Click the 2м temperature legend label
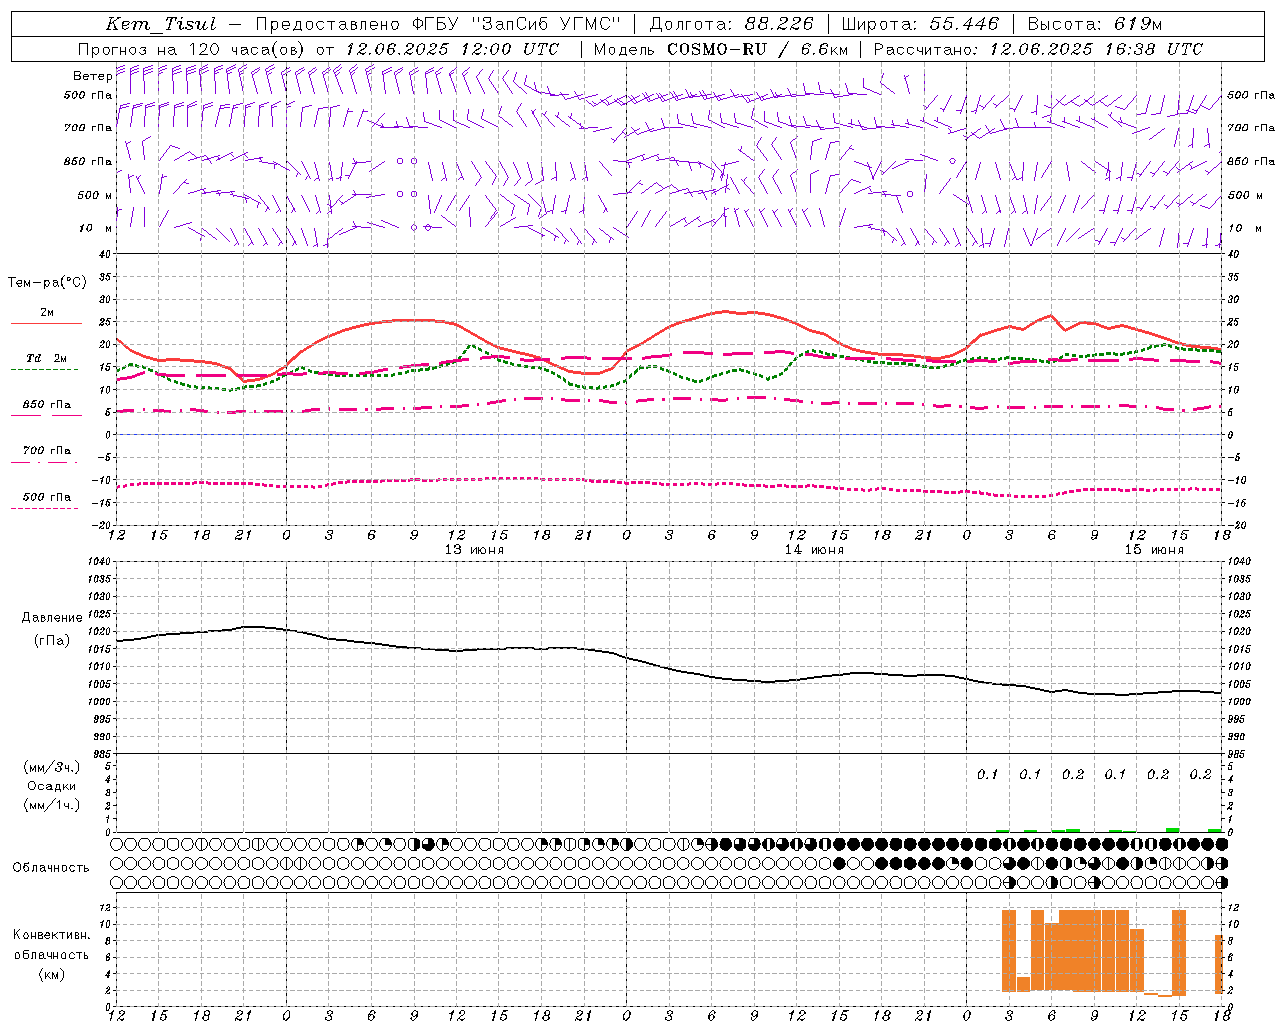The height and width of the screenshot is (1024, 1280). pyautogui.click(x=47, y=313)
